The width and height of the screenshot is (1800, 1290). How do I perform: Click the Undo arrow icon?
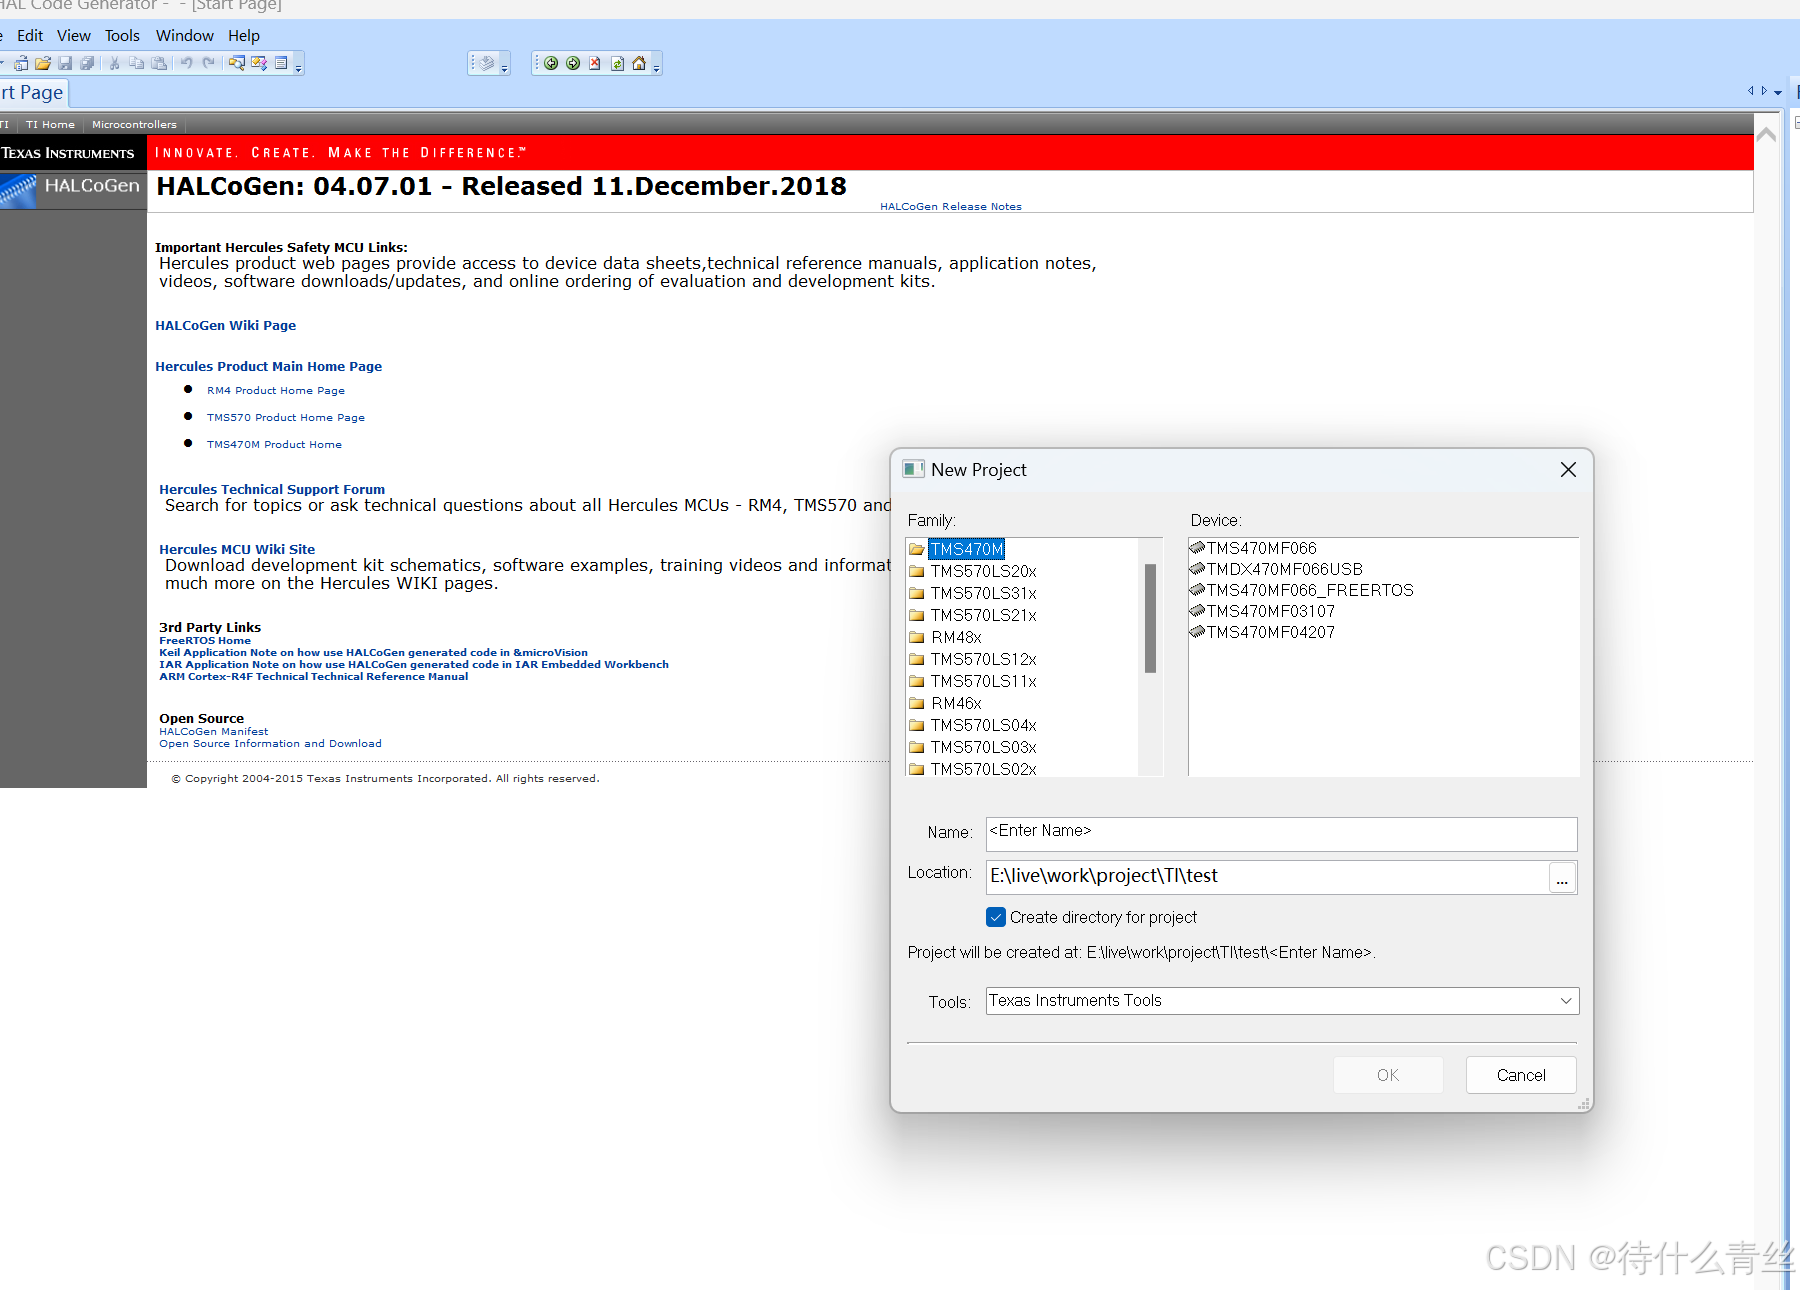186,63
